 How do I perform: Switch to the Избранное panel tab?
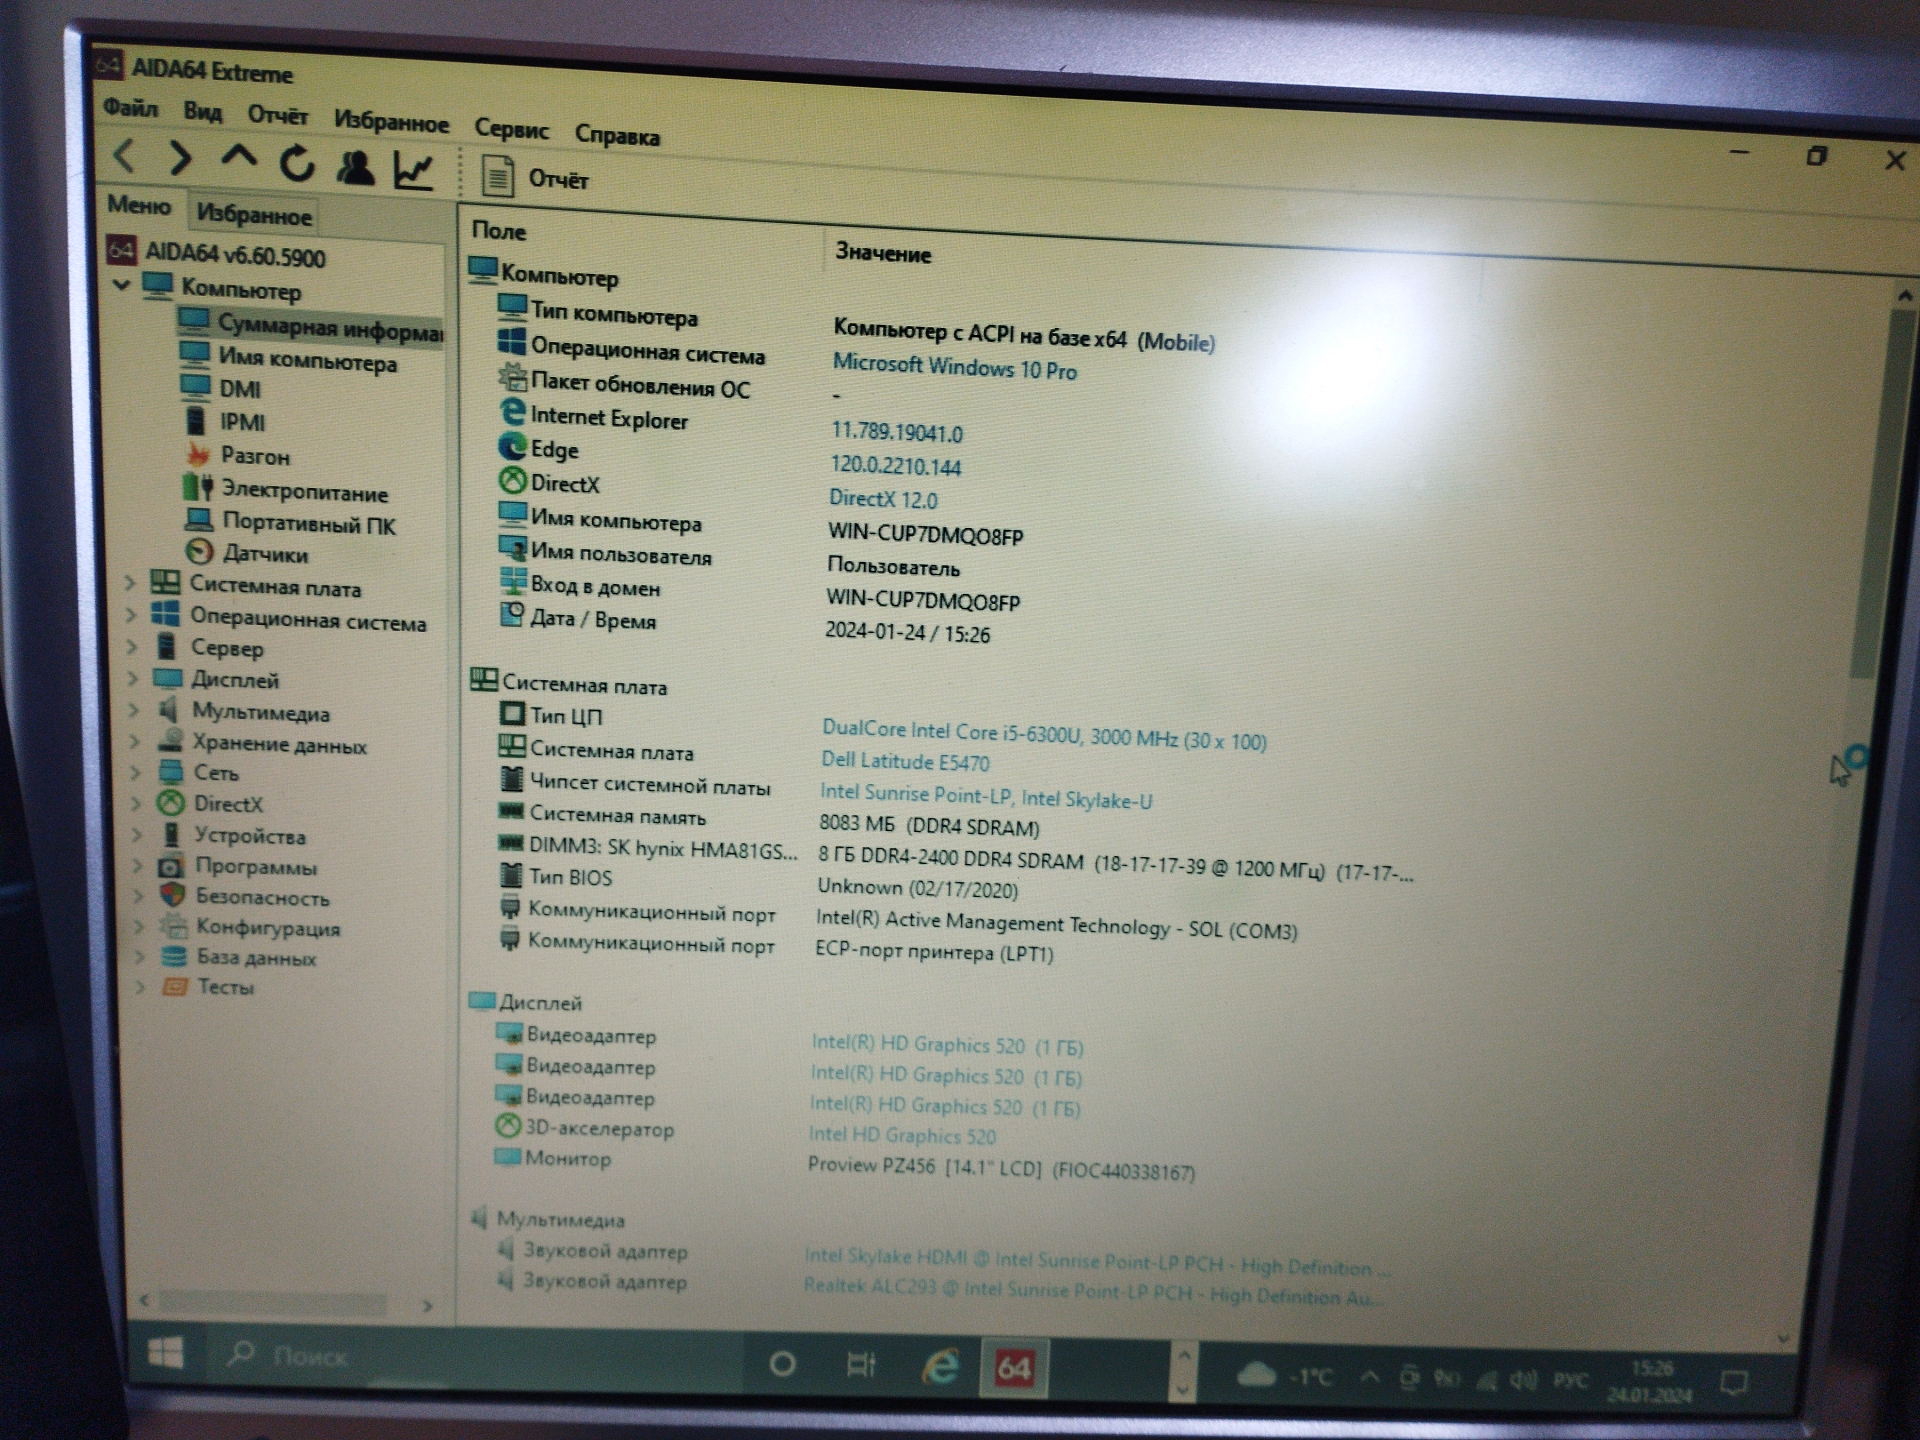(x=254, y=214)
